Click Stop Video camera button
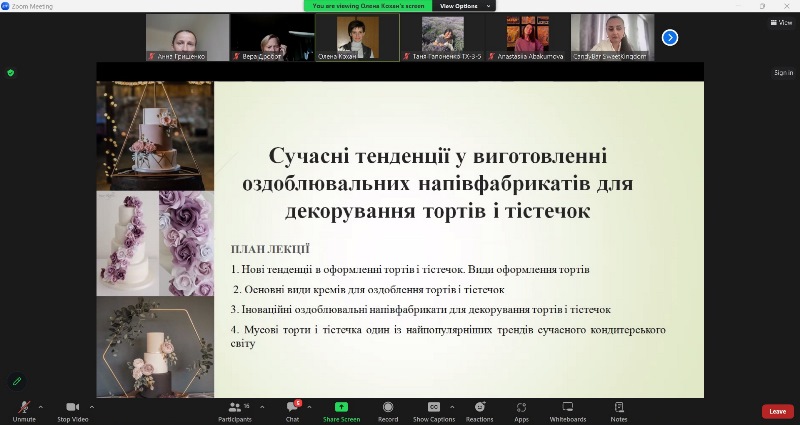800x425 pixels. pos(72,411)
